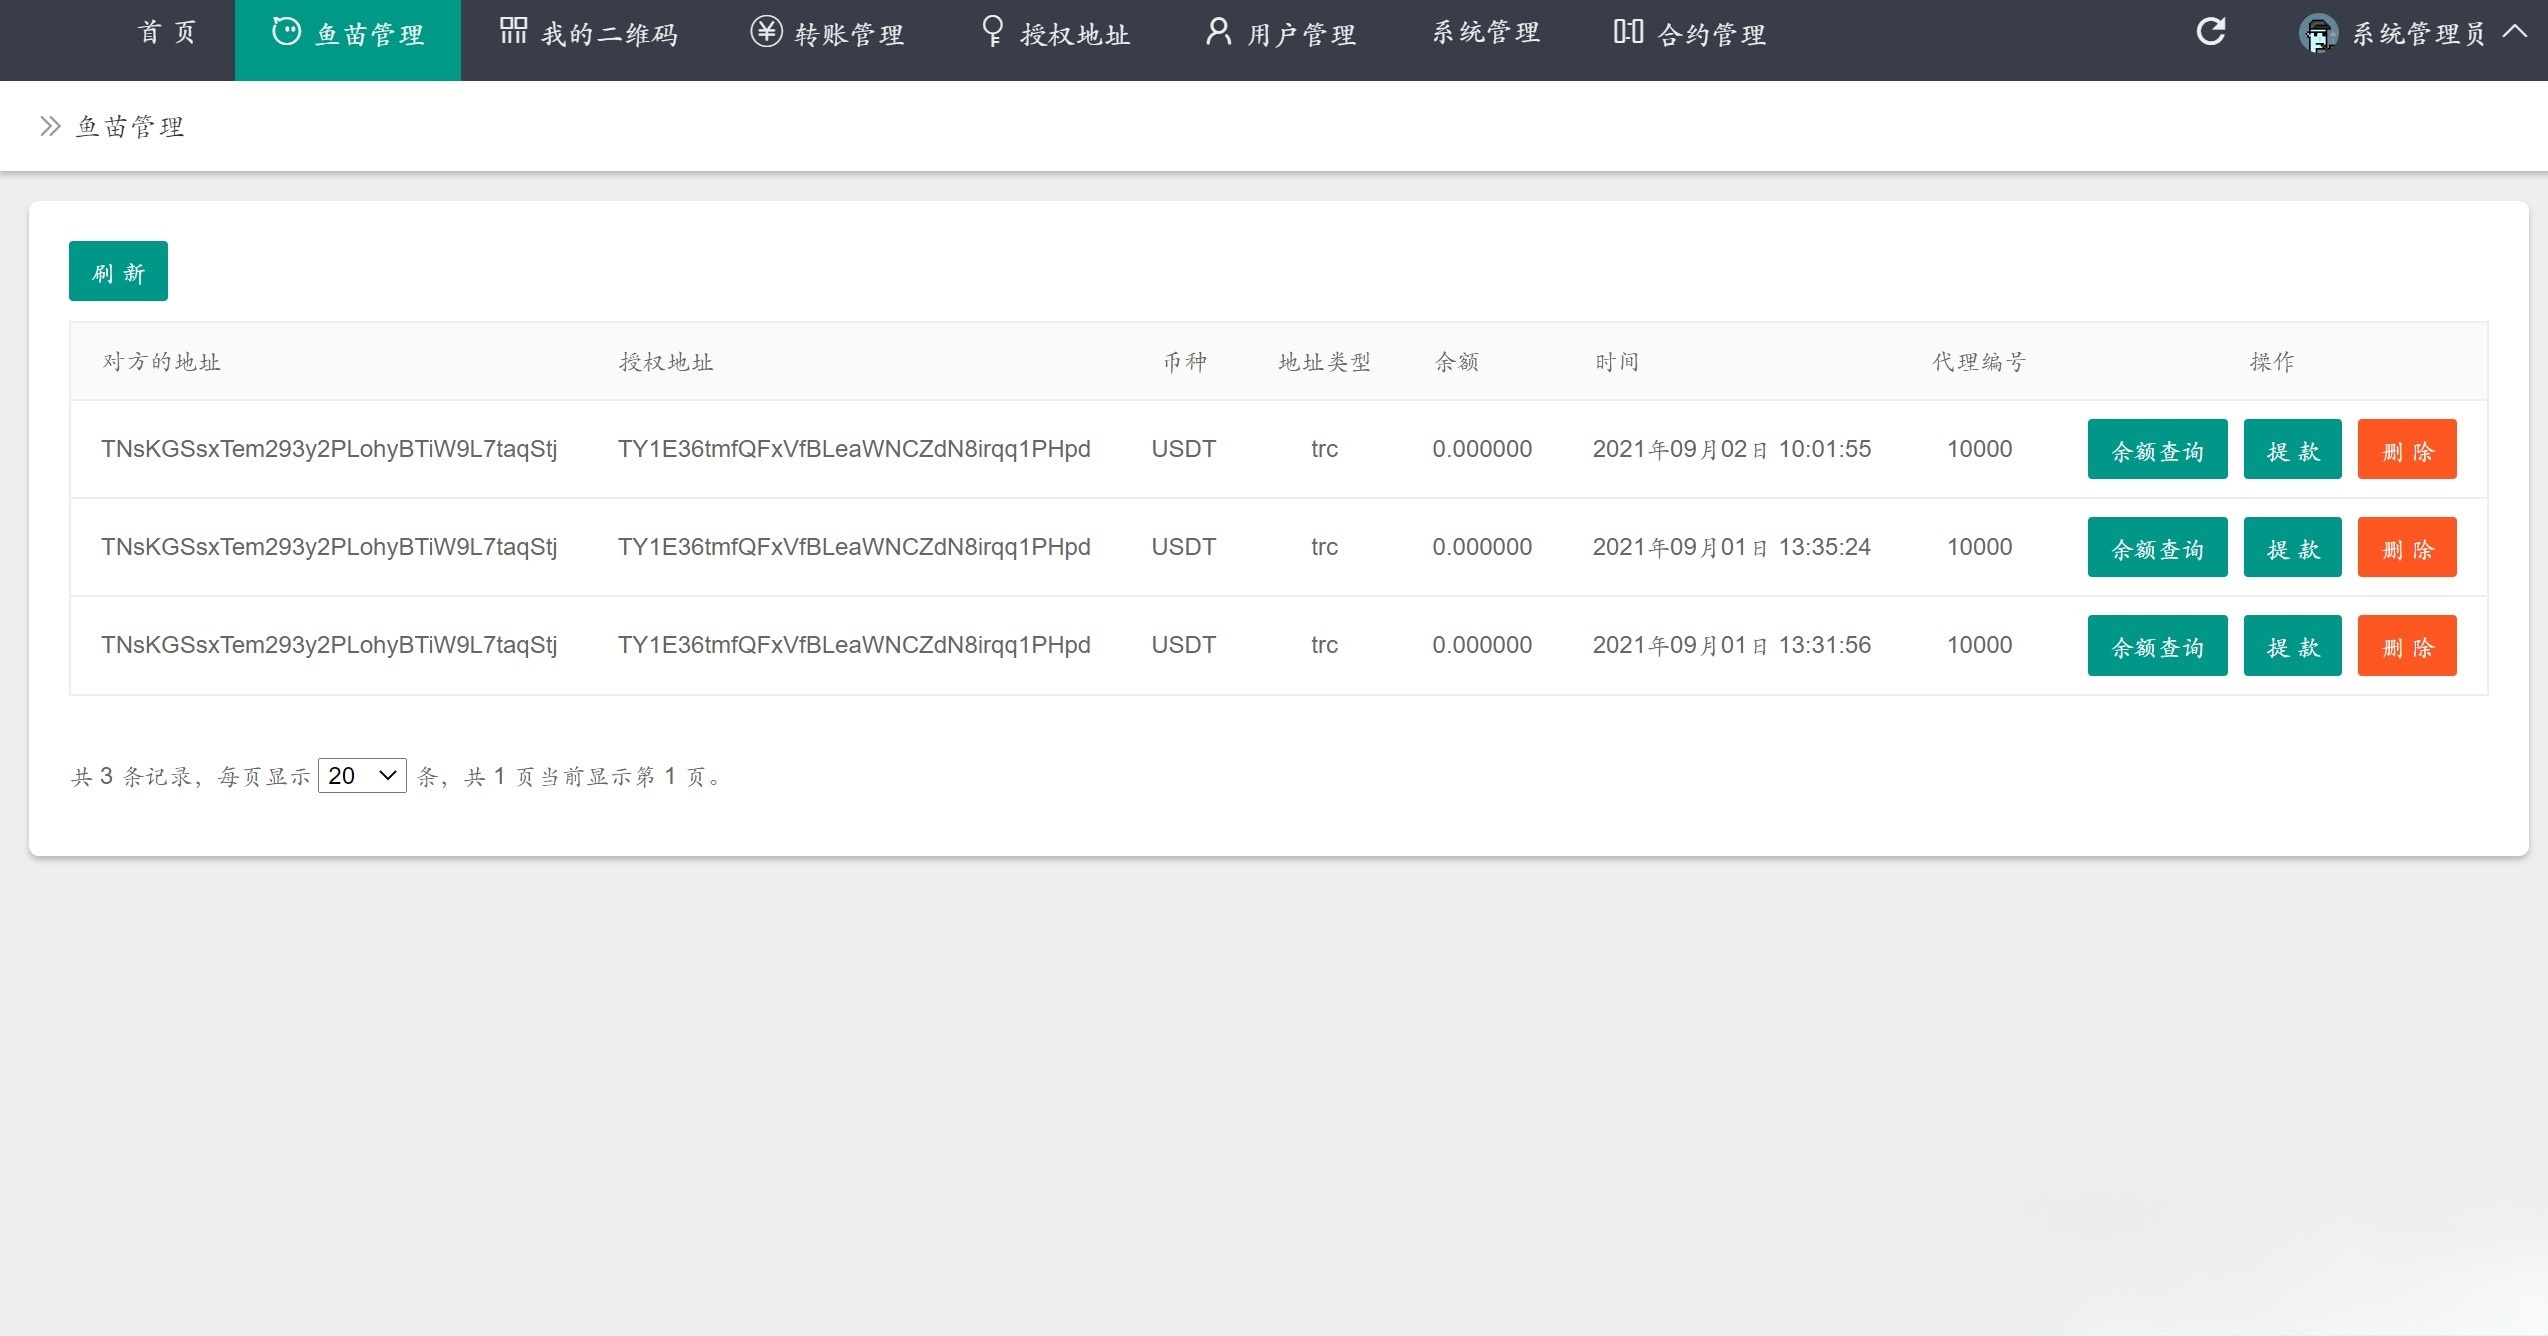Switch to the 首页 tab
The width and height of the screenshot is (2548, 1336).
tap(167, 31)
